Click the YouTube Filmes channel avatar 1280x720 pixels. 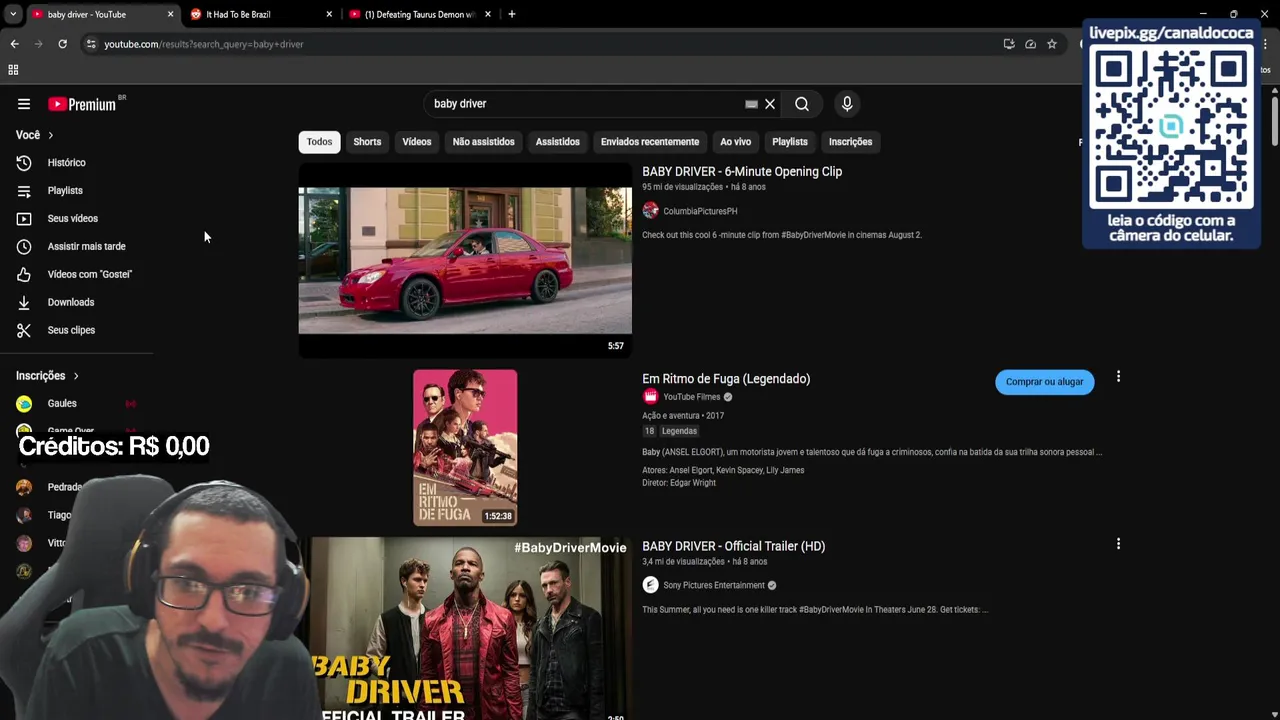pos(650,397)
